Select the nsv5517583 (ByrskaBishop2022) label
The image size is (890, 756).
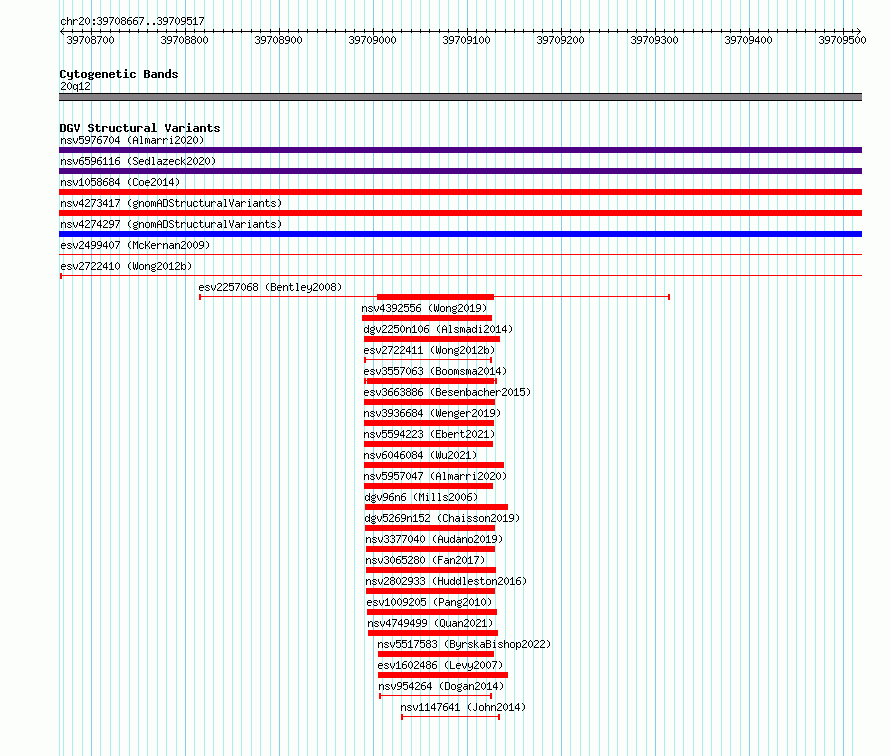[464, 644]
